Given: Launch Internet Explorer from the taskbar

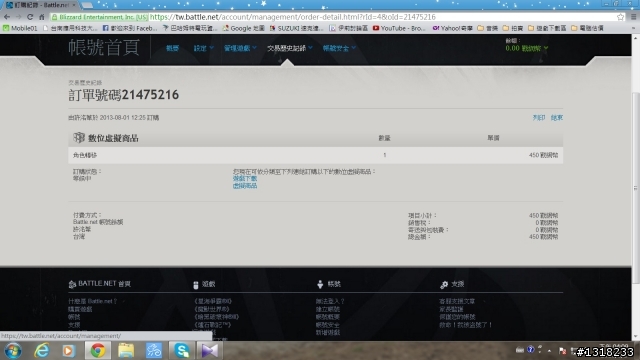Looking at the screenshot, I should click(x=41, y=351).
